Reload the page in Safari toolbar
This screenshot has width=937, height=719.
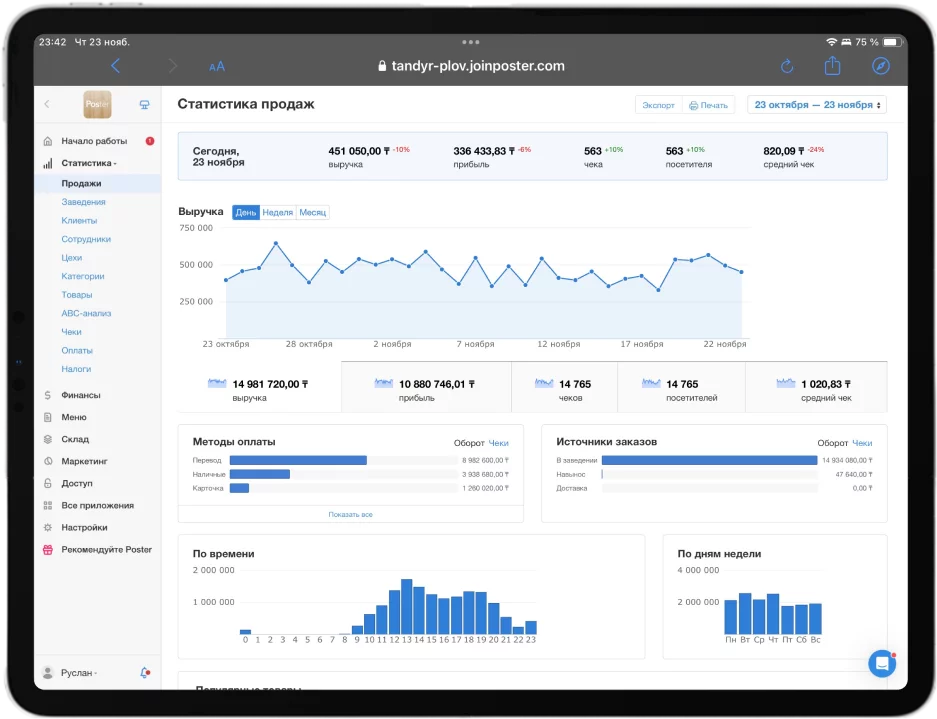[x=786, y=66]
